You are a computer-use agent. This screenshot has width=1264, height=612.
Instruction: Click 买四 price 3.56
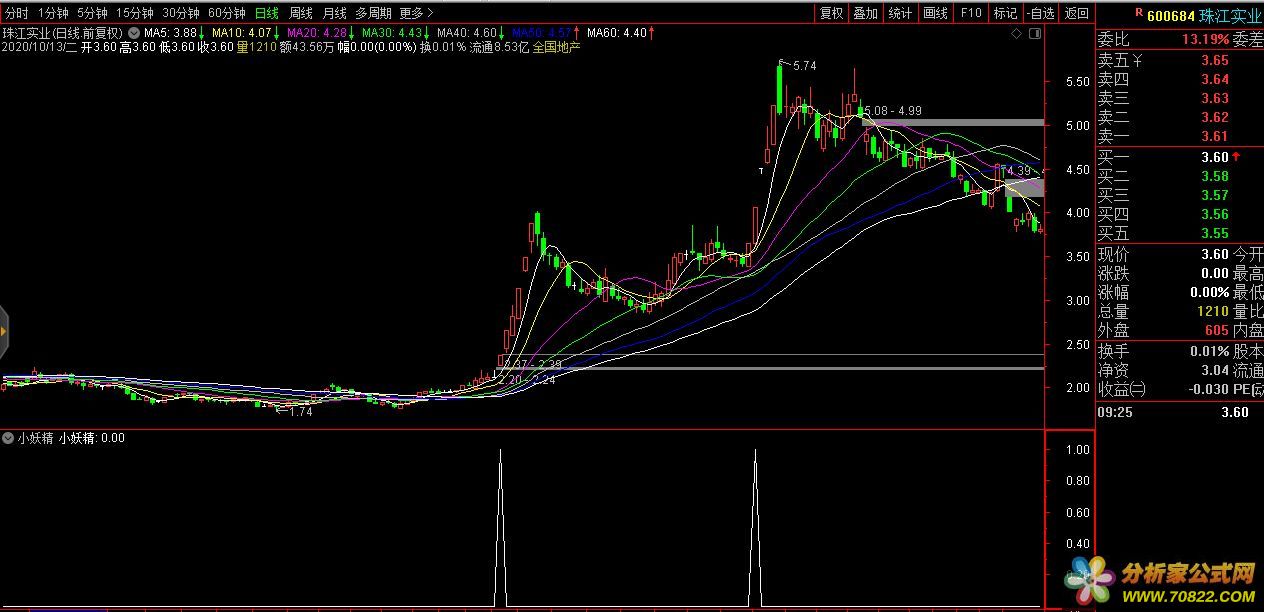pyautogui.click(x=1215, y=214)
